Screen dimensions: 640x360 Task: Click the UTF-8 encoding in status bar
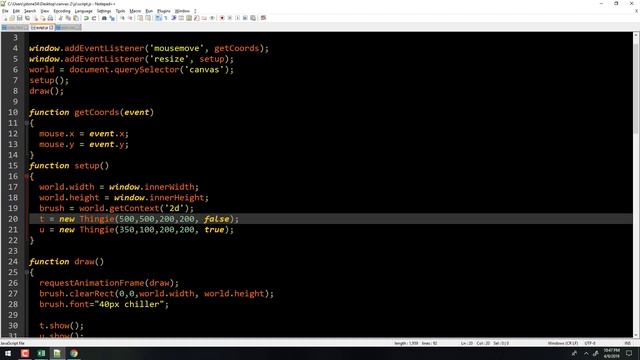click(x=590, y=343)
